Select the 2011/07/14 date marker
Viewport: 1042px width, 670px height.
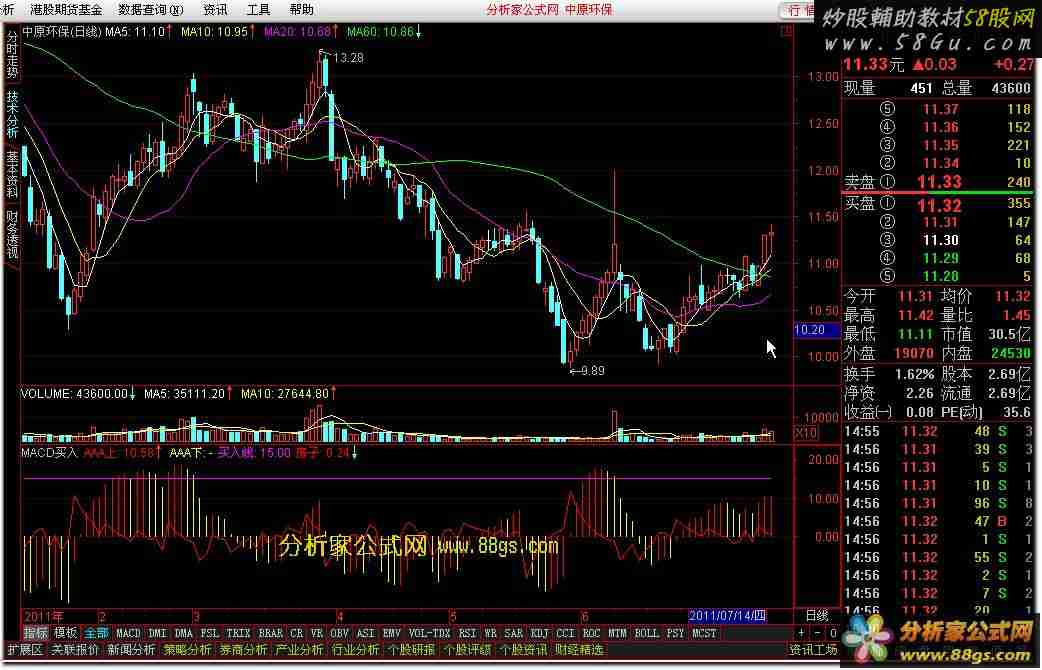click(728, 616)
